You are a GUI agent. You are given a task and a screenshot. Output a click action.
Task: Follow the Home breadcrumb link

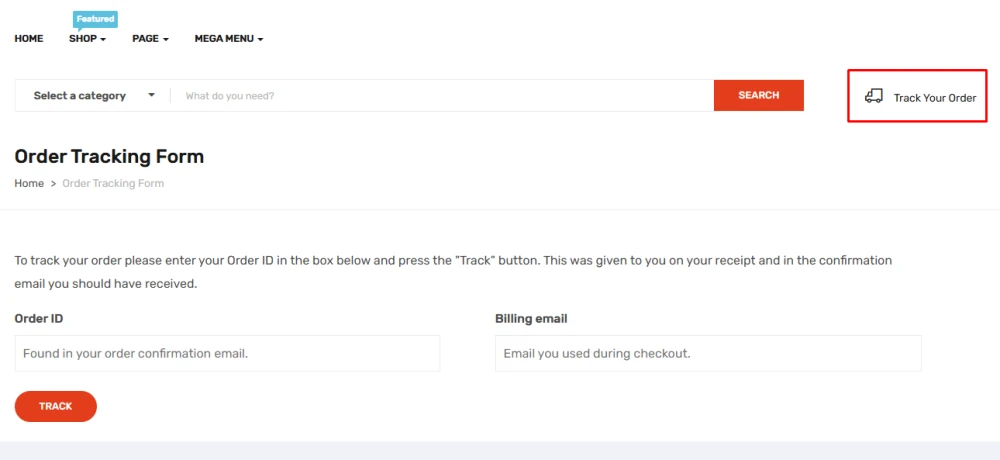pos(29,184)
